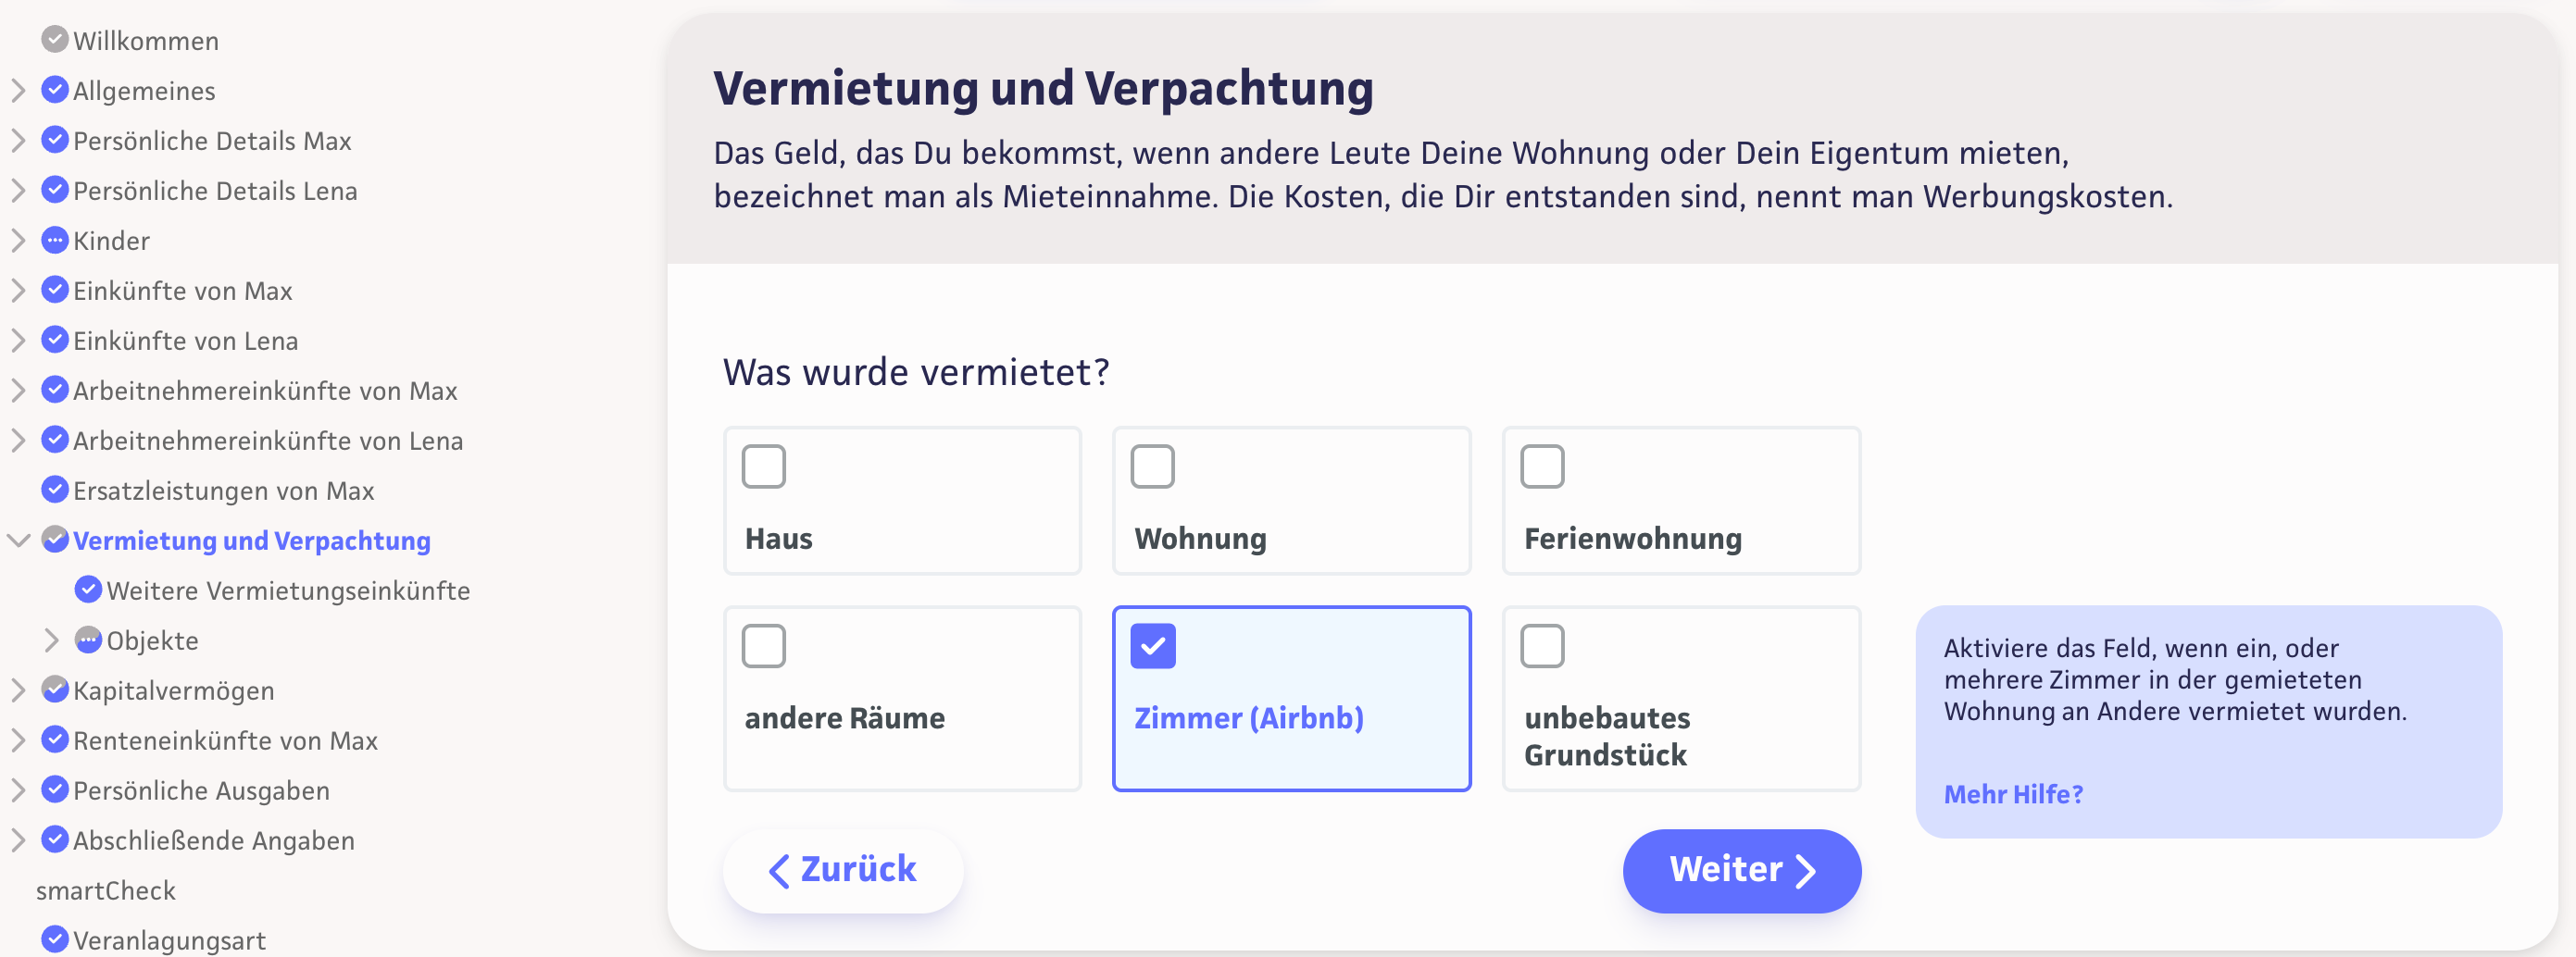
Task: Click the checkmark icon beside Ersatzleistungen von Max
Action: (55, 490)
